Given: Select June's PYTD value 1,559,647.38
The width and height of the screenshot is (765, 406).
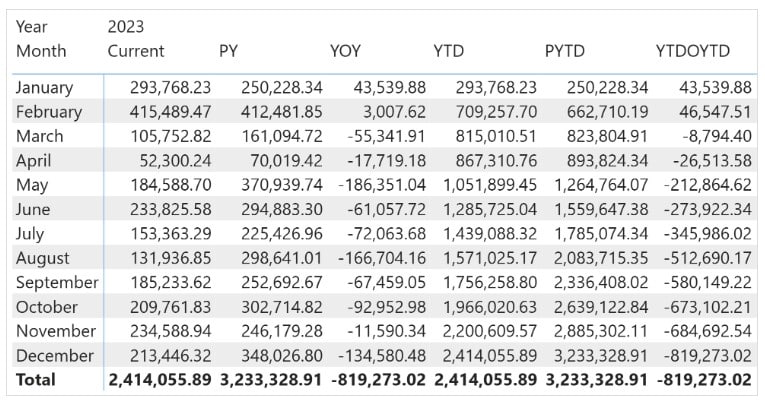Looking at the screenshot, I should click(601, 209).
